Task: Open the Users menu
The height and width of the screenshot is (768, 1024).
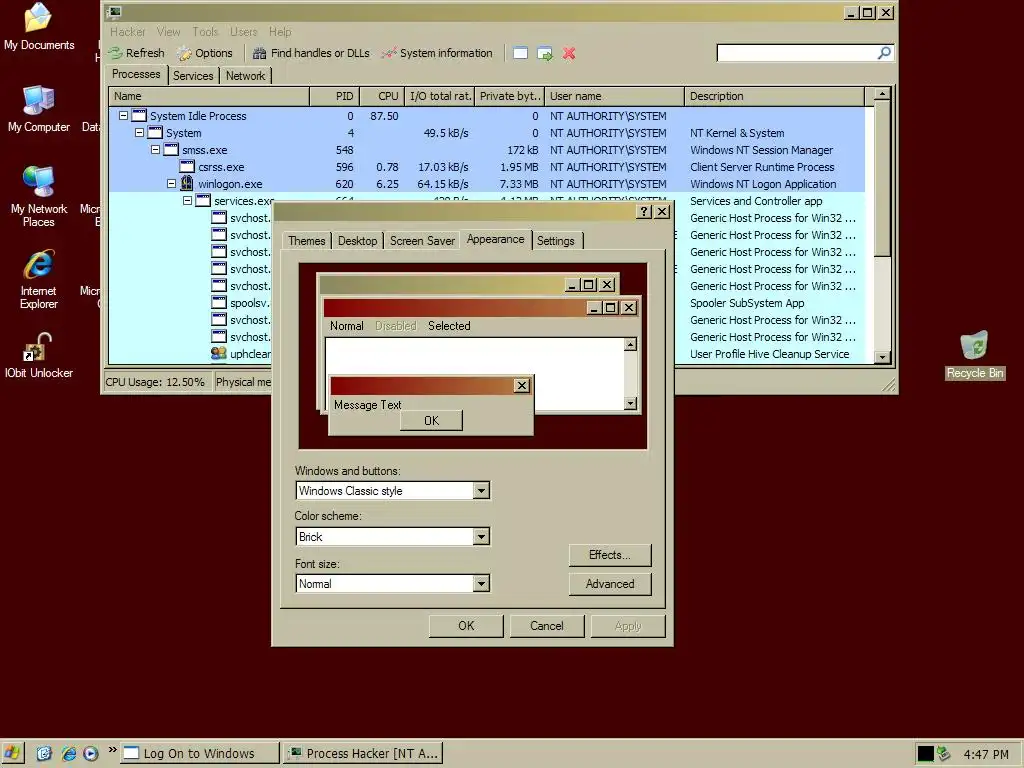Action: [x=243, y=31]
